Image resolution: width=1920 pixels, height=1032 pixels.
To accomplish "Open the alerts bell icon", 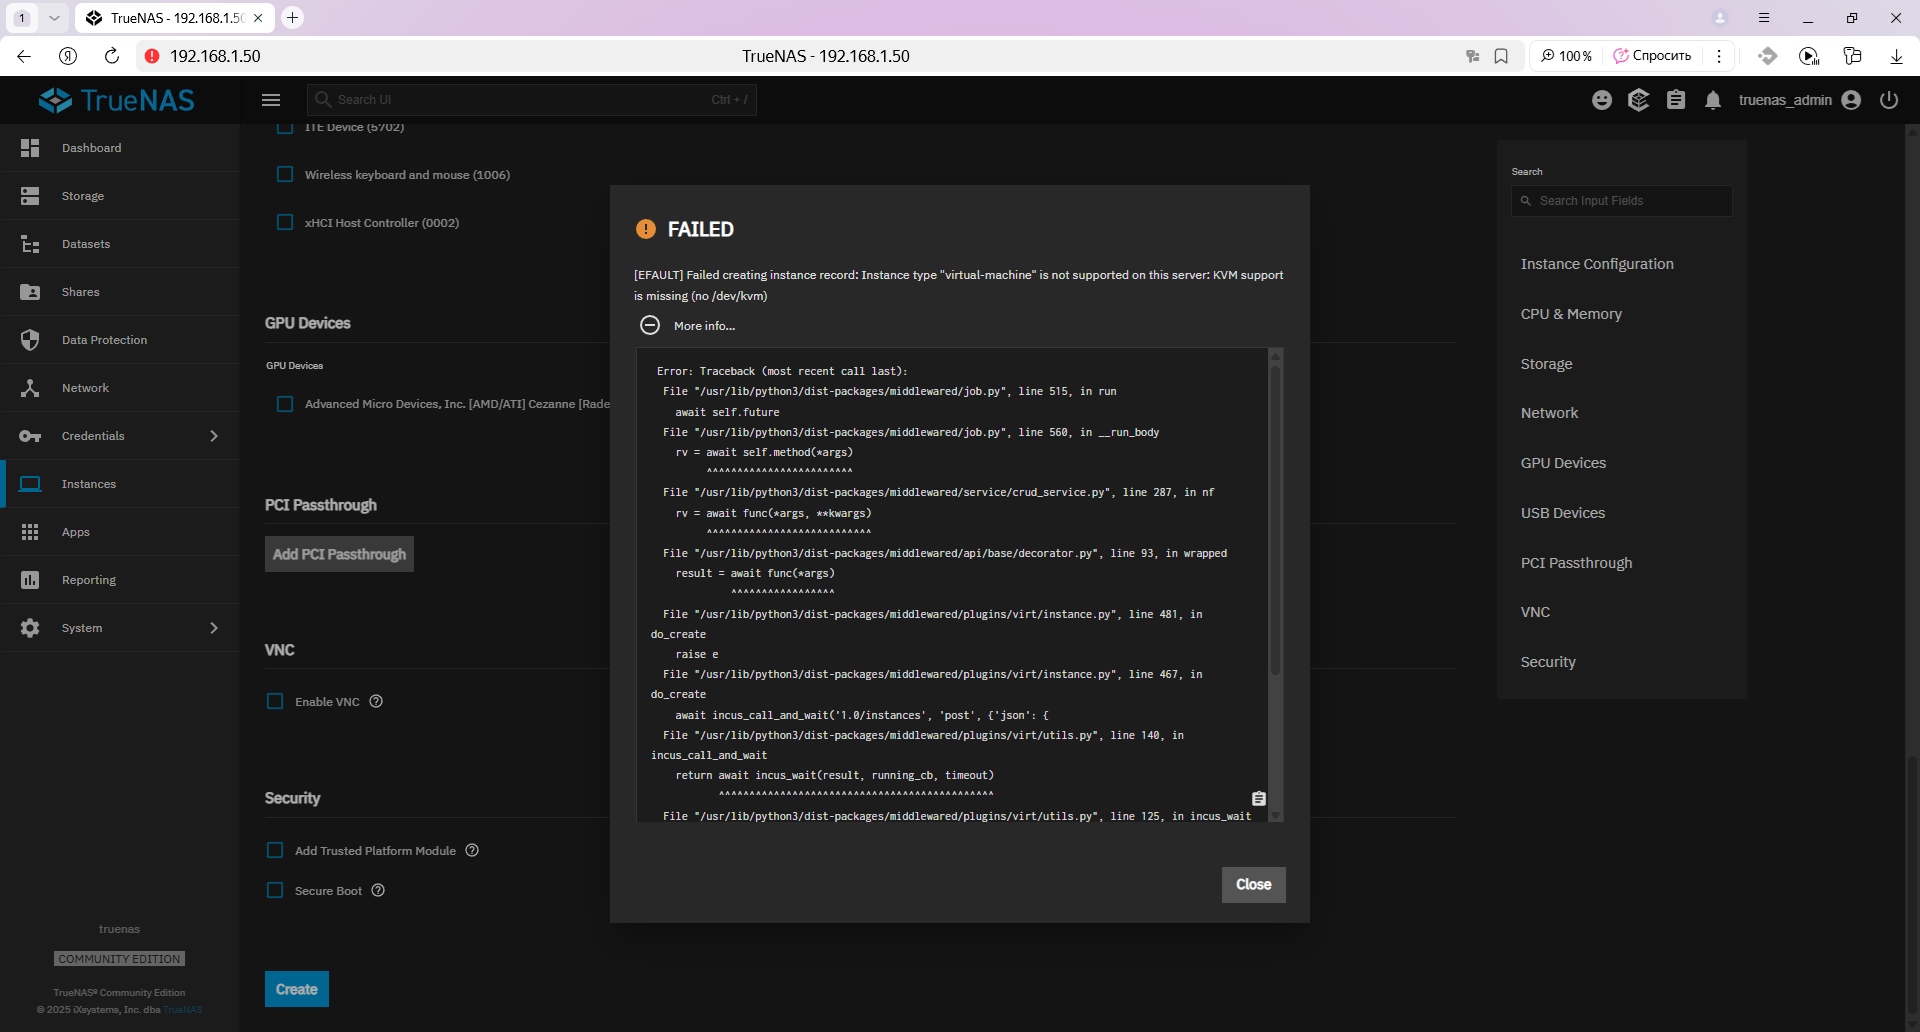I will click(1713, 100).
